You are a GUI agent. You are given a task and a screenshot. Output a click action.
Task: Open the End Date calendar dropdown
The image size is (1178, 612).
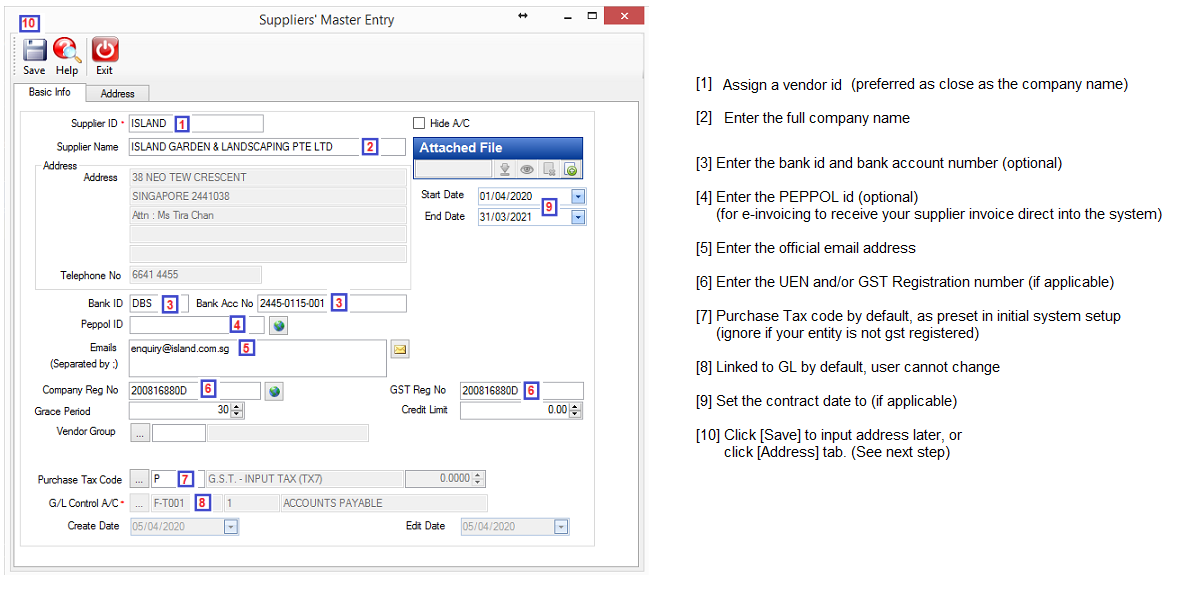click(578, 217)
